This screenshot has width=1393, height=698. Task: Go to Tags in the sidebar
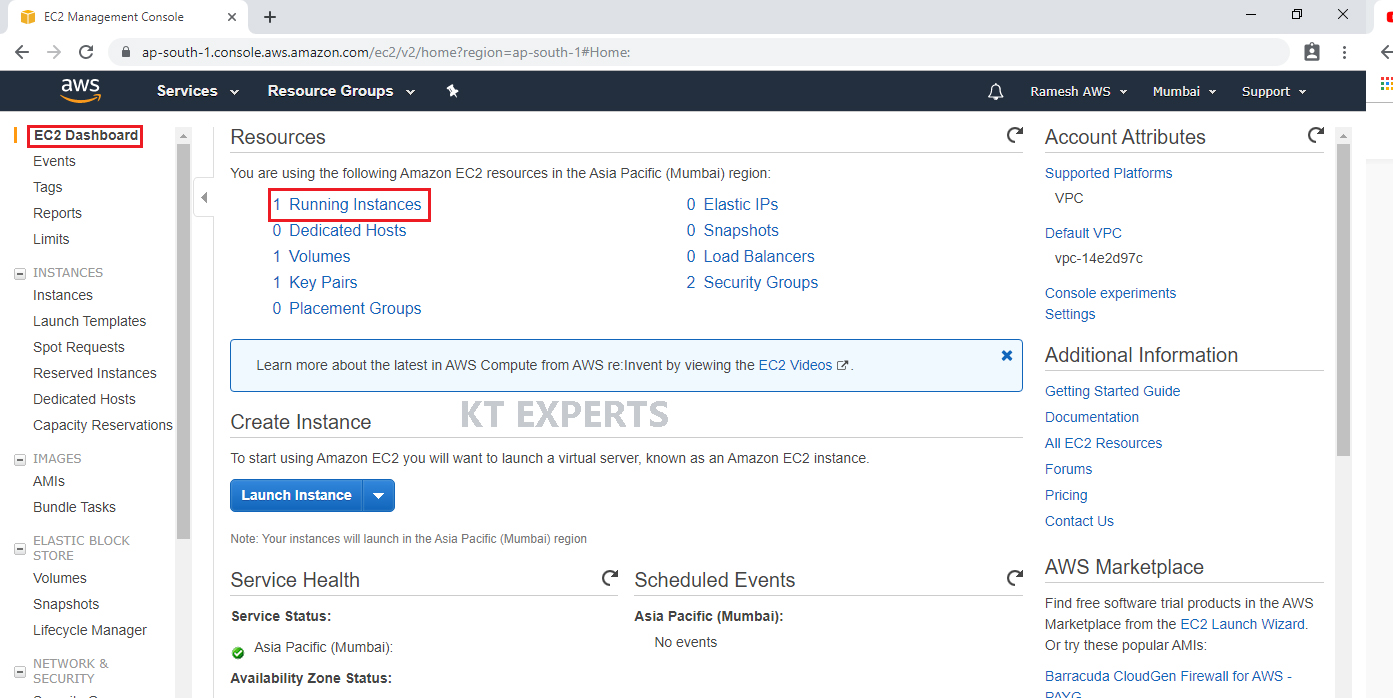pyautogui.click(x=48, y=187)
